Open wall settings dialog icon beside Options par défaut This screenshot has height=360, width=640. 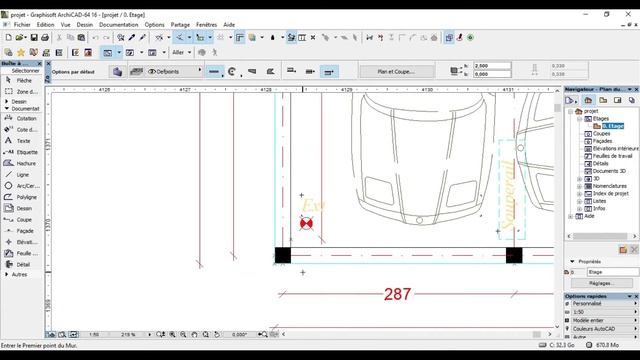(x=118, y=72)
